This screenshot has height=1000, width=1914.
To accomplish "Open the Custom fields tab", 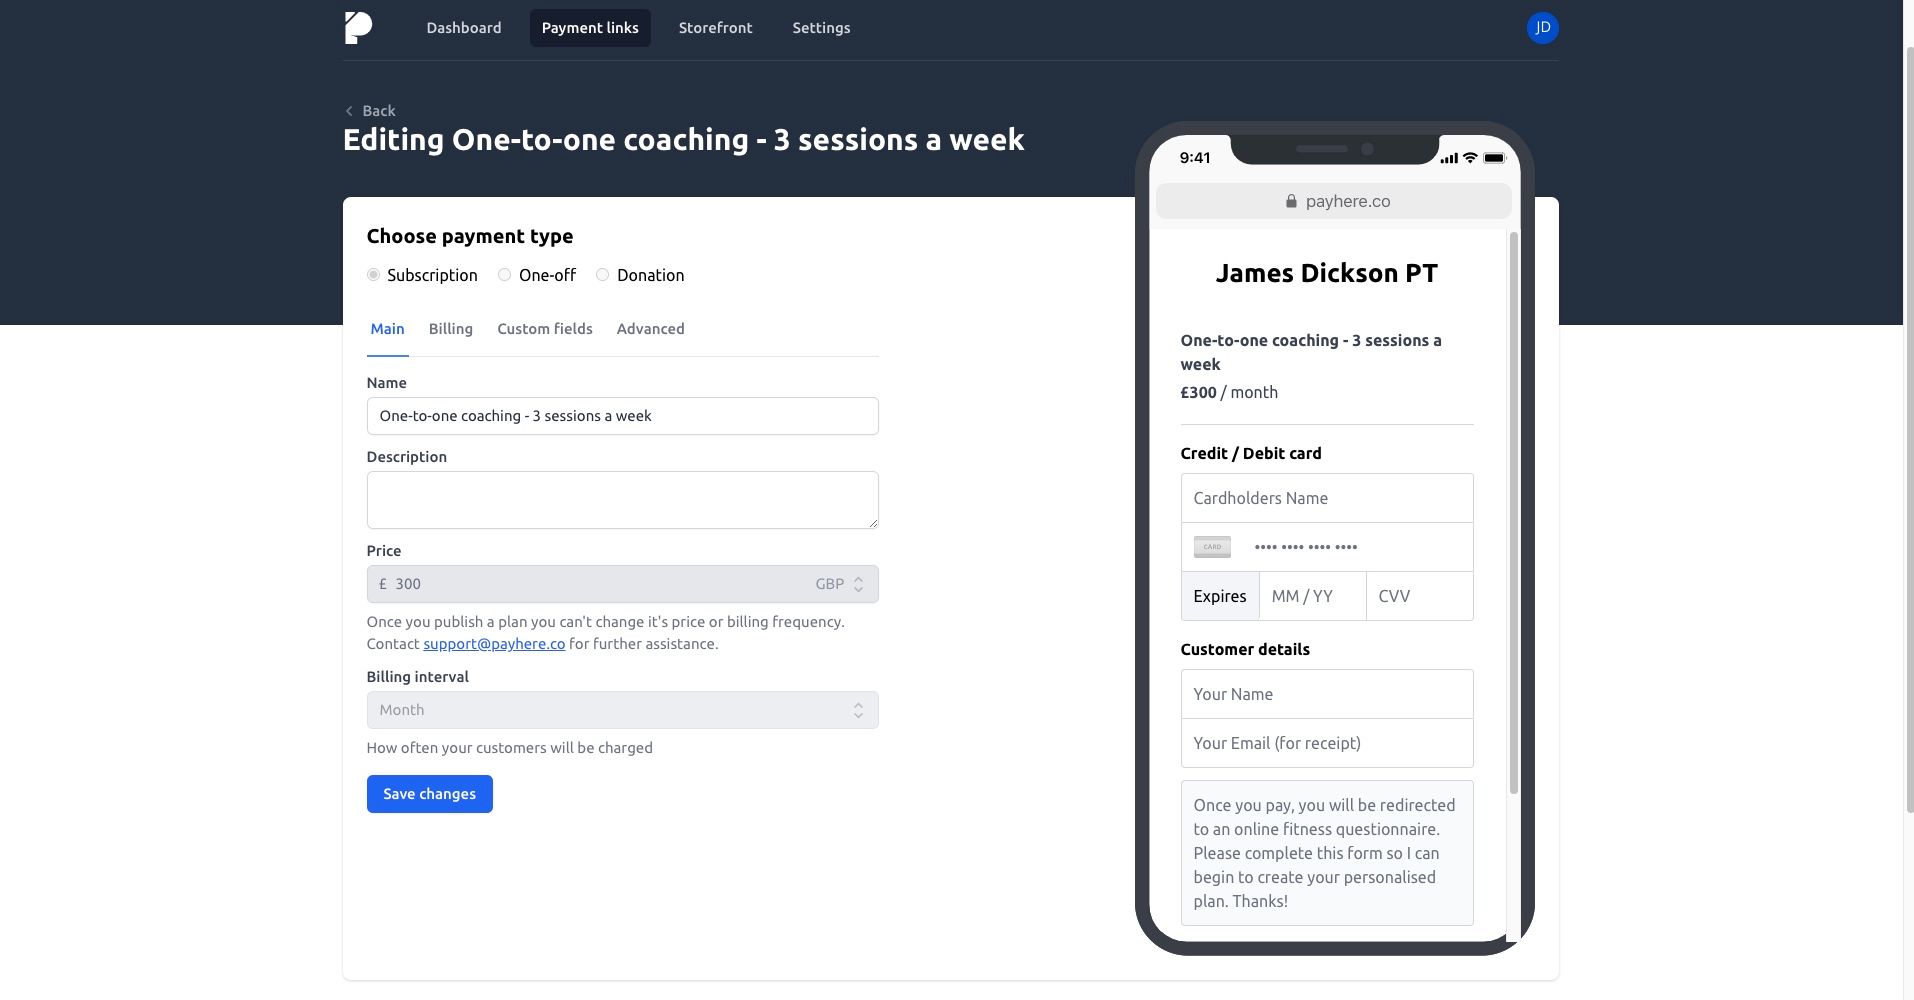I will [544, 329].
